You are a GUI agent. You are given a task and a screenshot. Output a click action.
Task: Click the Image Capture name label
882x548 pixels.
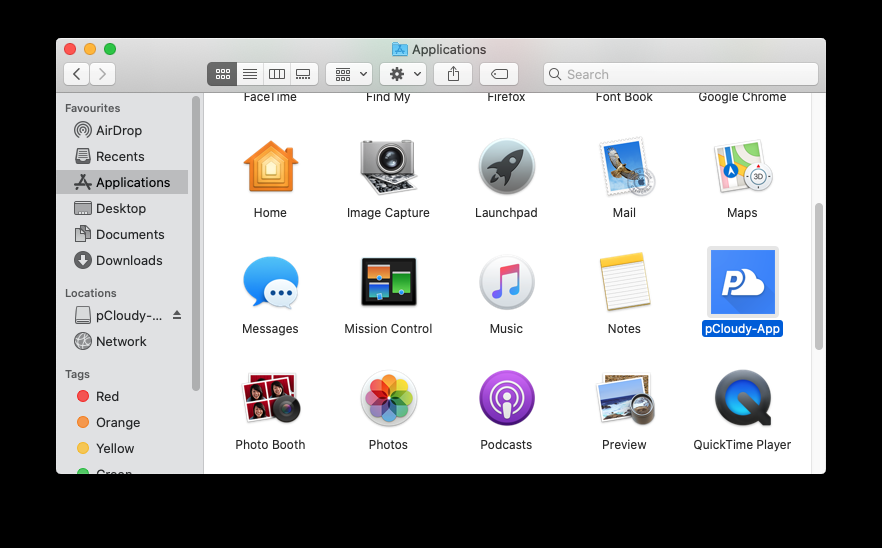(388, 213)
